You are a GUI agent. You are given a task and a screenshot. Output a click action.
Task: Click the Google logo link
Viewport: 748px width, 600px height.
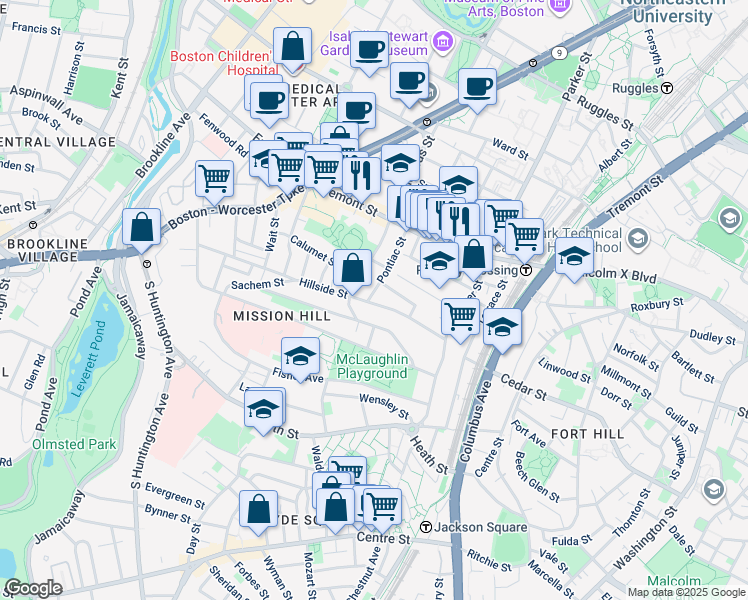pos(33,589)
